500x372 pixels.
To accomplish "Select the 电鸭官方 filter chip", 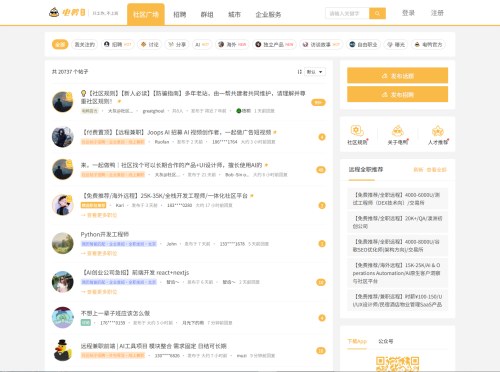I will coord(428,44).
